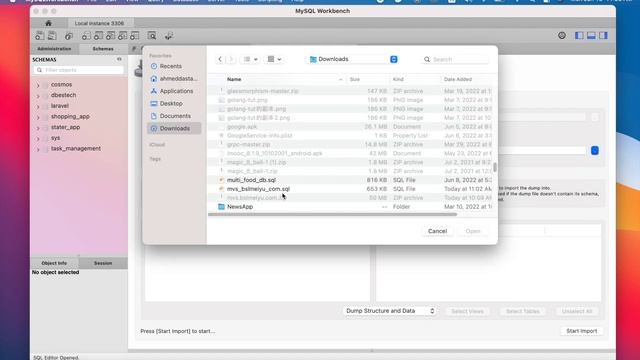The height and width of the screenshot is (360, 640).
Task: Open the inspector for selected object
Action: (x=69, y=36)
